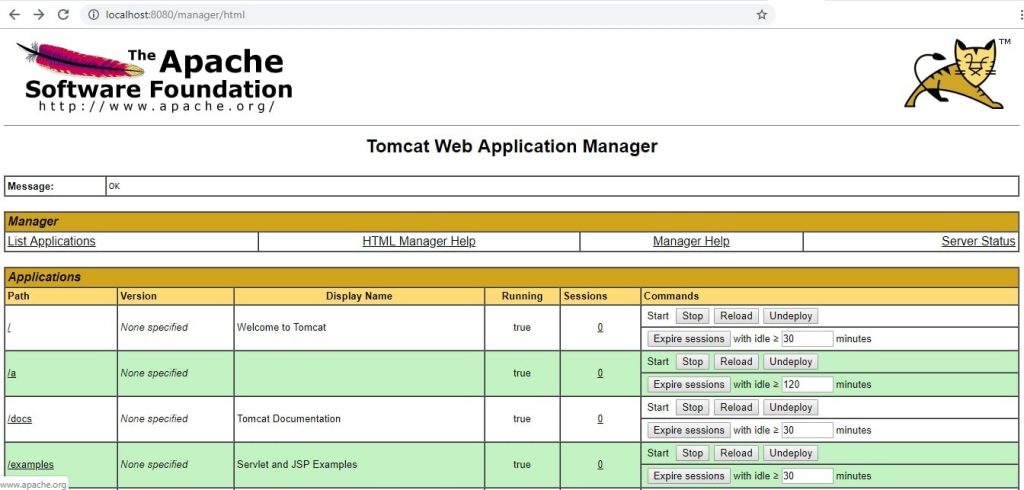Stop the Servlet and JSP Examples application
The width and height of the screenshot is (1024, 490).
point(692,453)
